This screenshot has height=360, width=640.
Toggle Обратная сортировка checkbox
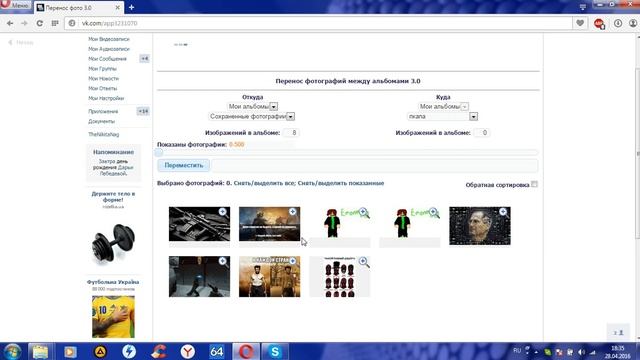[534, 184]
